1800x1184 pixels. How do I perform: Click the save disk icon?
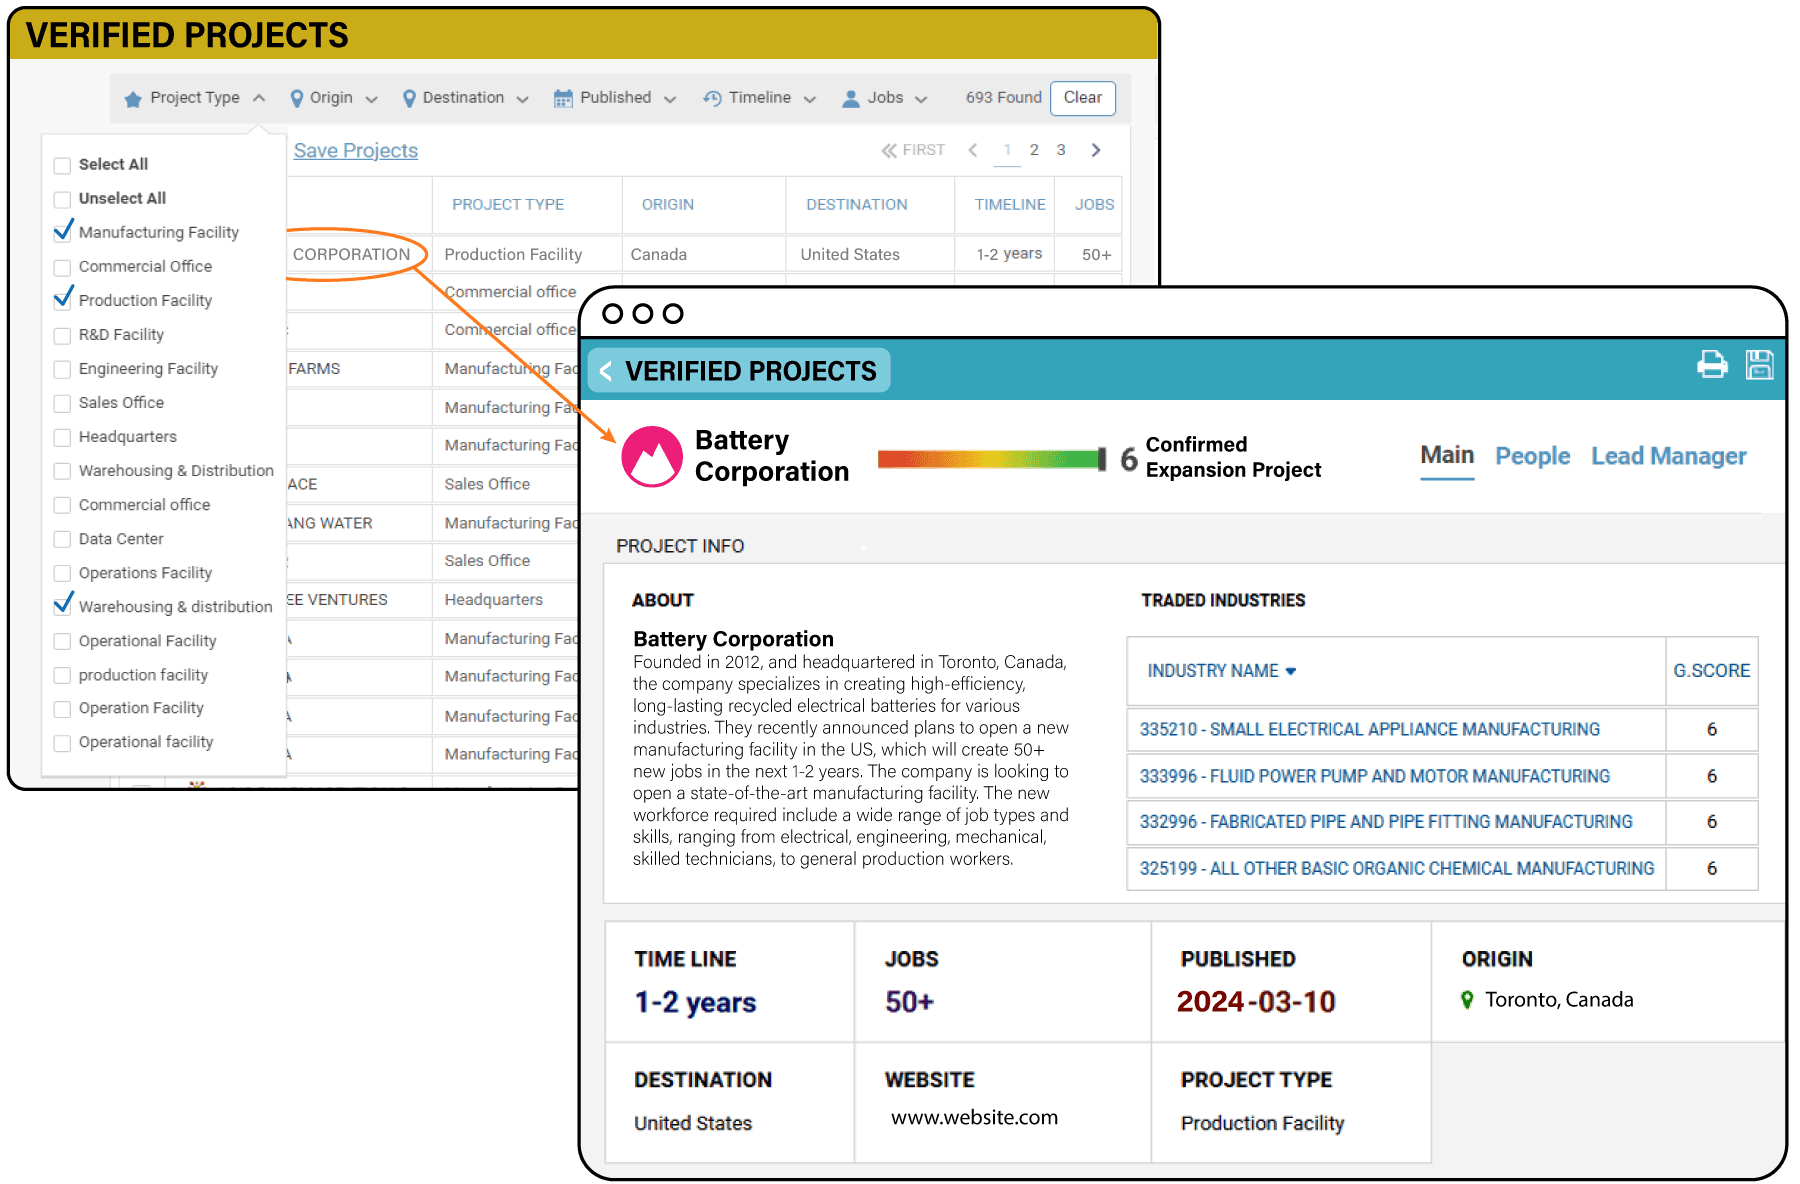[x=1759, y=364]
